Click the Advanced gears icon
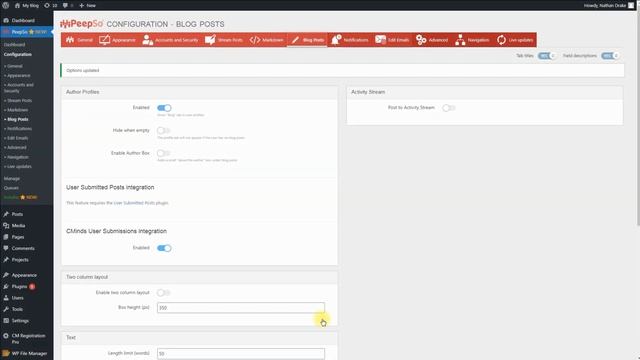 point(421,40)
